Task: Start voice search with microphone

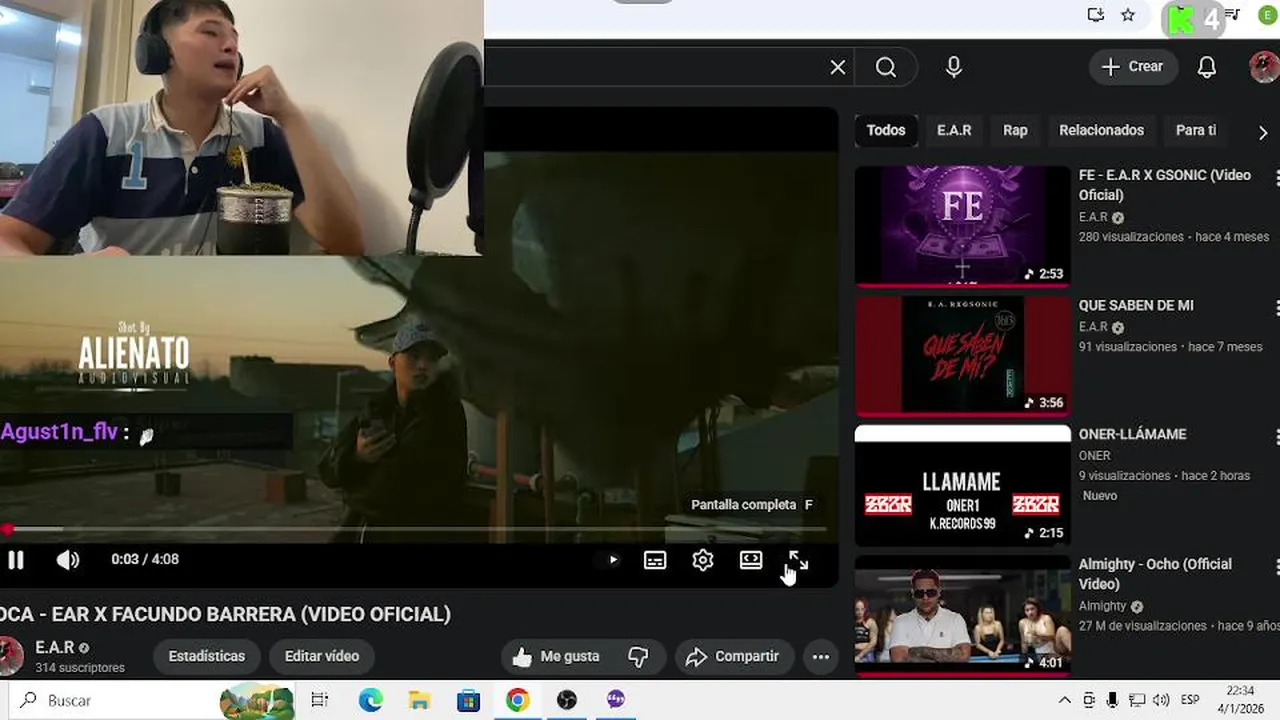Action: (954, 67)
